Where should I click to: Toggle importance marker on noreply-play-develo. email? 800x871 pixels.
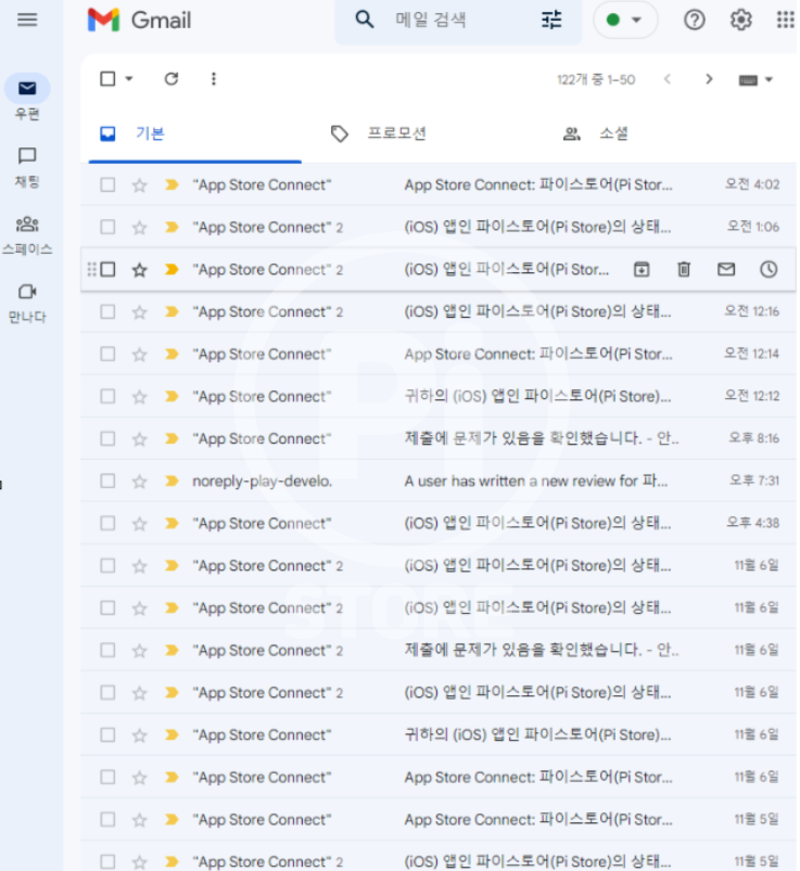[172, 480]
